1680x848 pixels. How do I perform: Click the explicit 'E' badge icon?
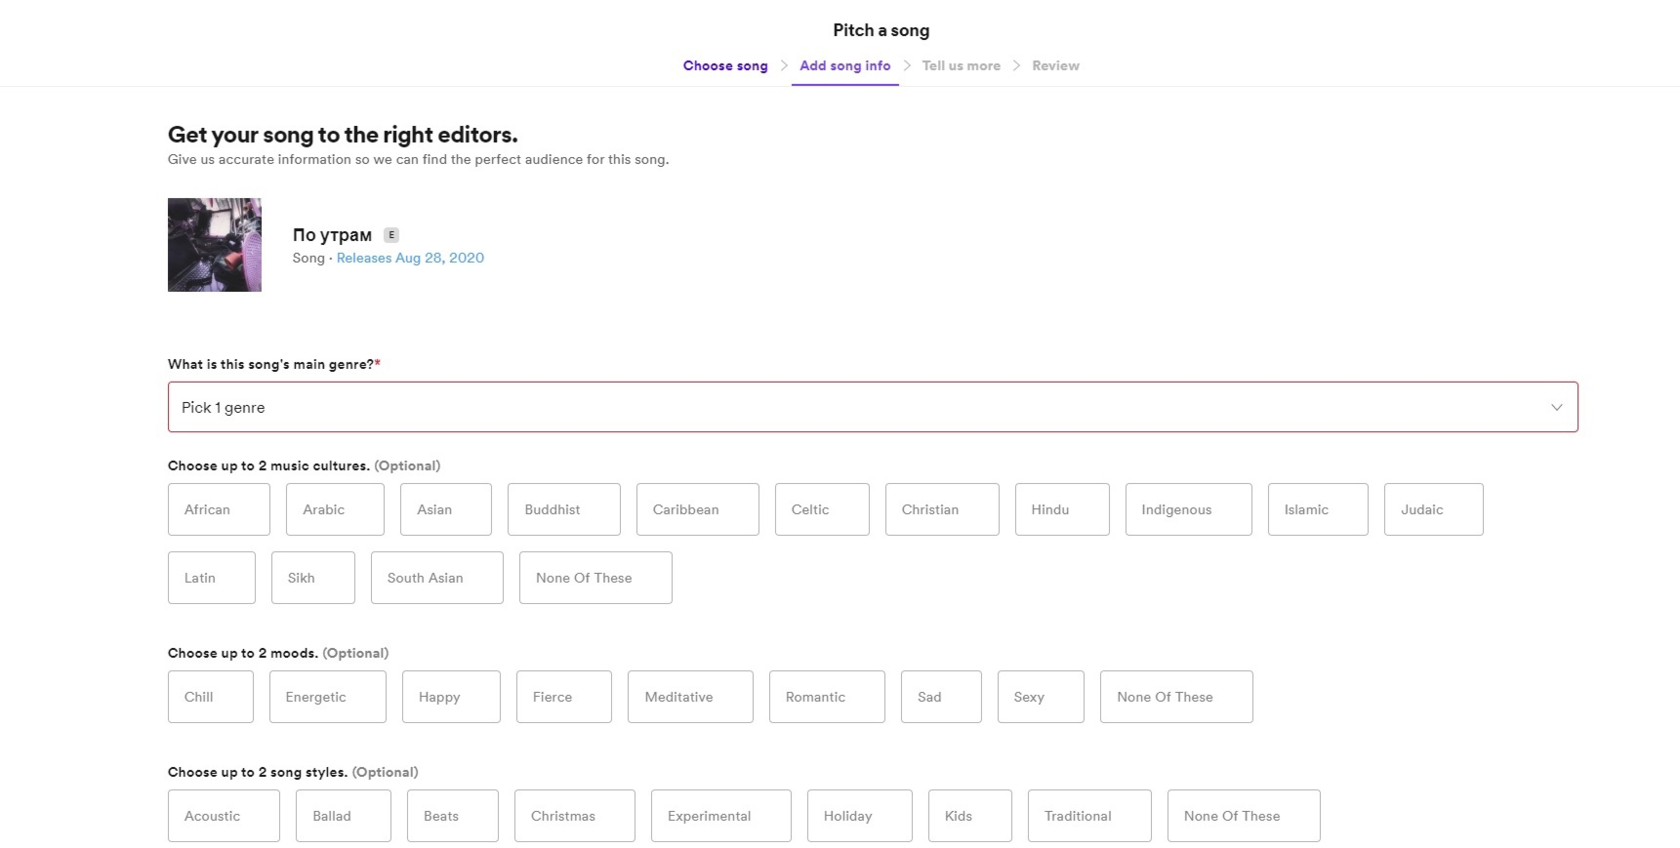[391, 235]
